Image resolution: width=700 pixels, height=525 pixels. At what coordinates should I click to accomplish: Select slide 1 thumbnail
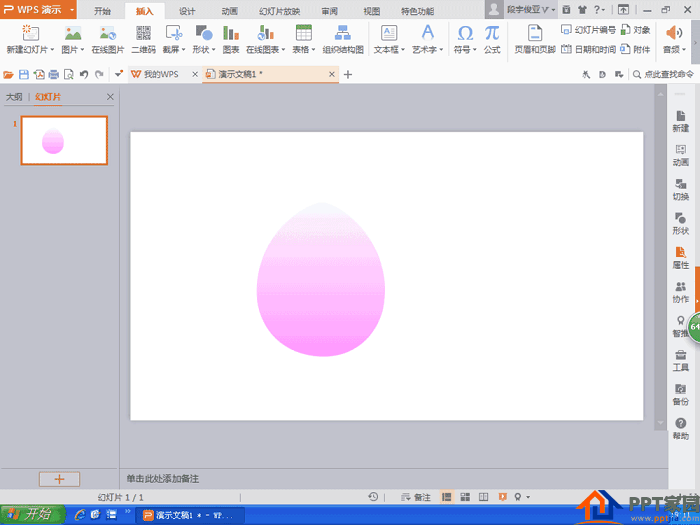click(64, 140)
